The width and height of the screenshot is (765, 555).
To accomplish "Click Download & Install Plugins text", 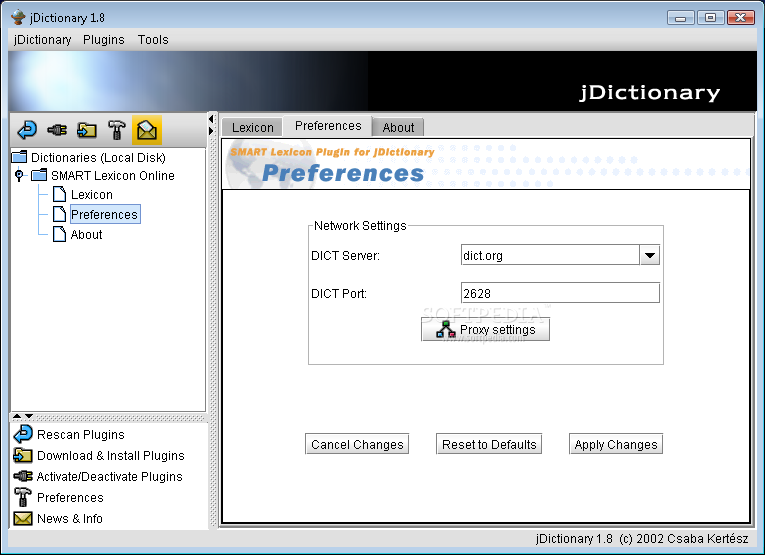I will [111, 456].
